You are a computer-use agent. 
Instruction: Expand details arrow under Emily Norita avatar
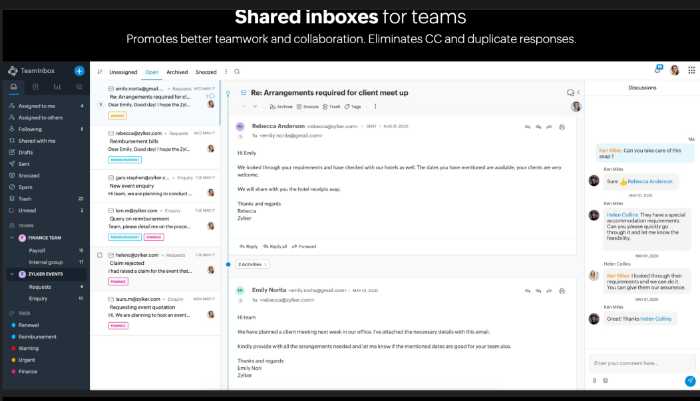pyautogui.click(x=240, y=300)
